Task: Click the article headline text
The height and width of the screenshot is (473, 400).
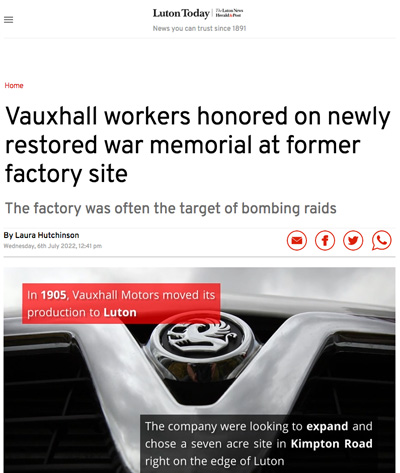Action: [197, 145]
